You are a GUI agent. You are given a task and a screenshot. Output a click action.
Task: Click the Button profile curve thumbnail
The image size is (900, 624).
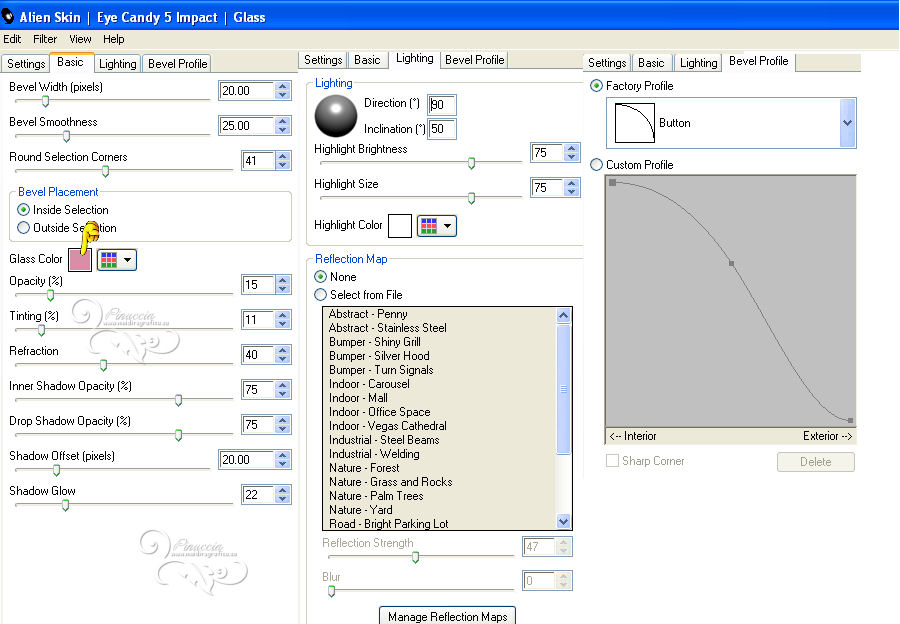click(634, 123)
